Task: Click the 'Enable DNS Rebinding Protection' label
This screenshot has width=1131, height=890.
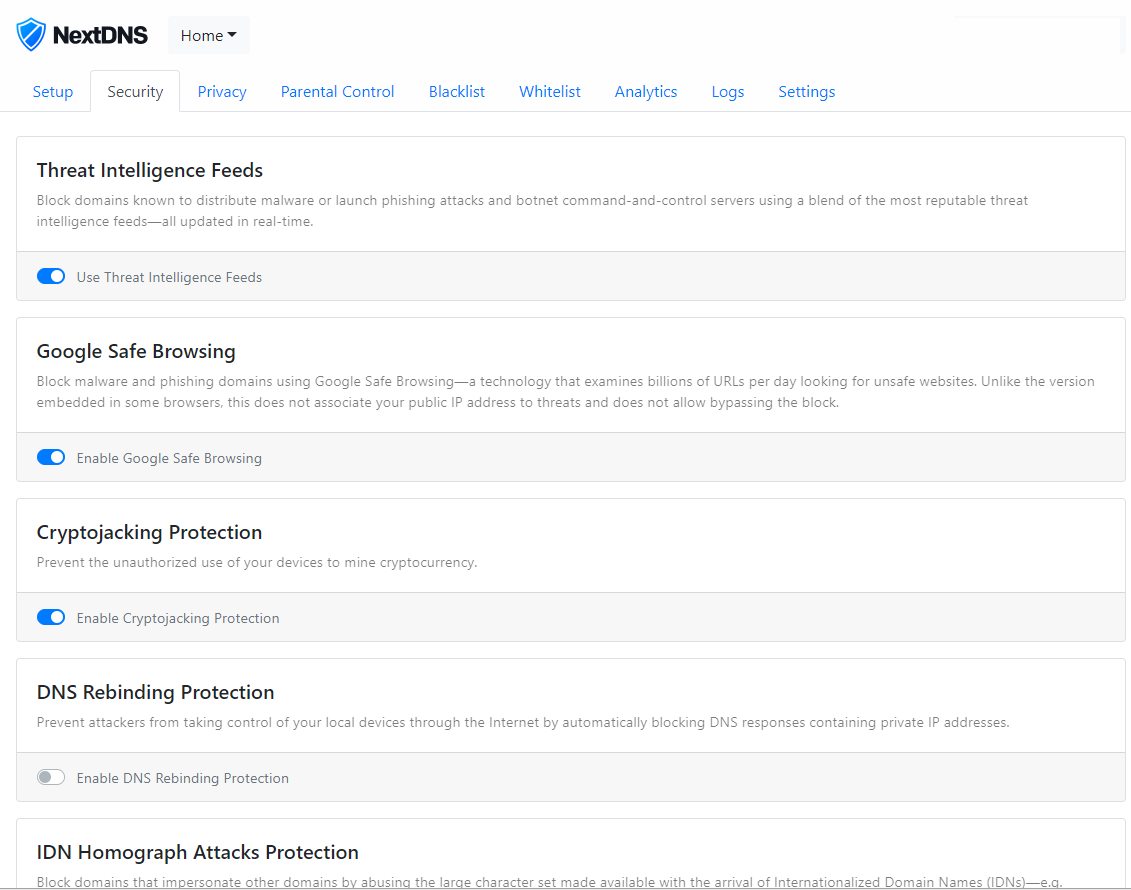Action: 182,778
